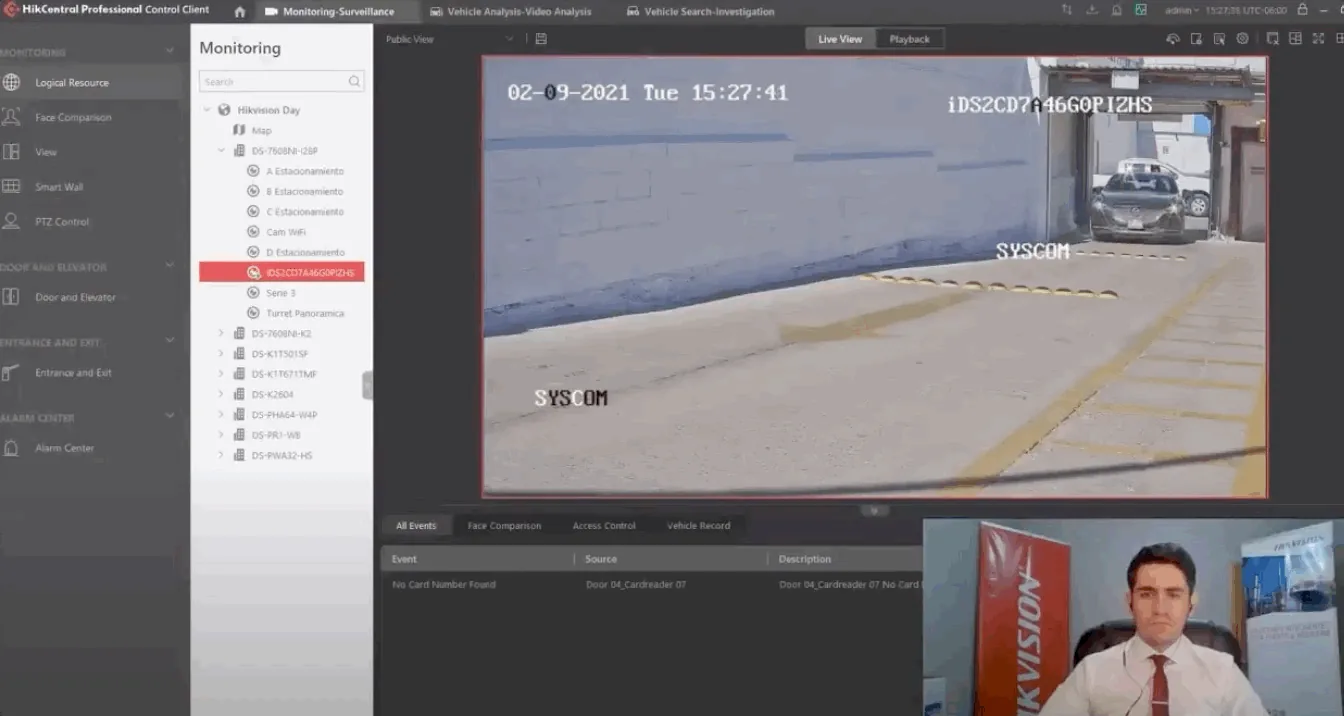The height and width of the screenshot is (716, 1344).
Task: Expand the DS-K1T501SF device node
Action: point(222,354)
